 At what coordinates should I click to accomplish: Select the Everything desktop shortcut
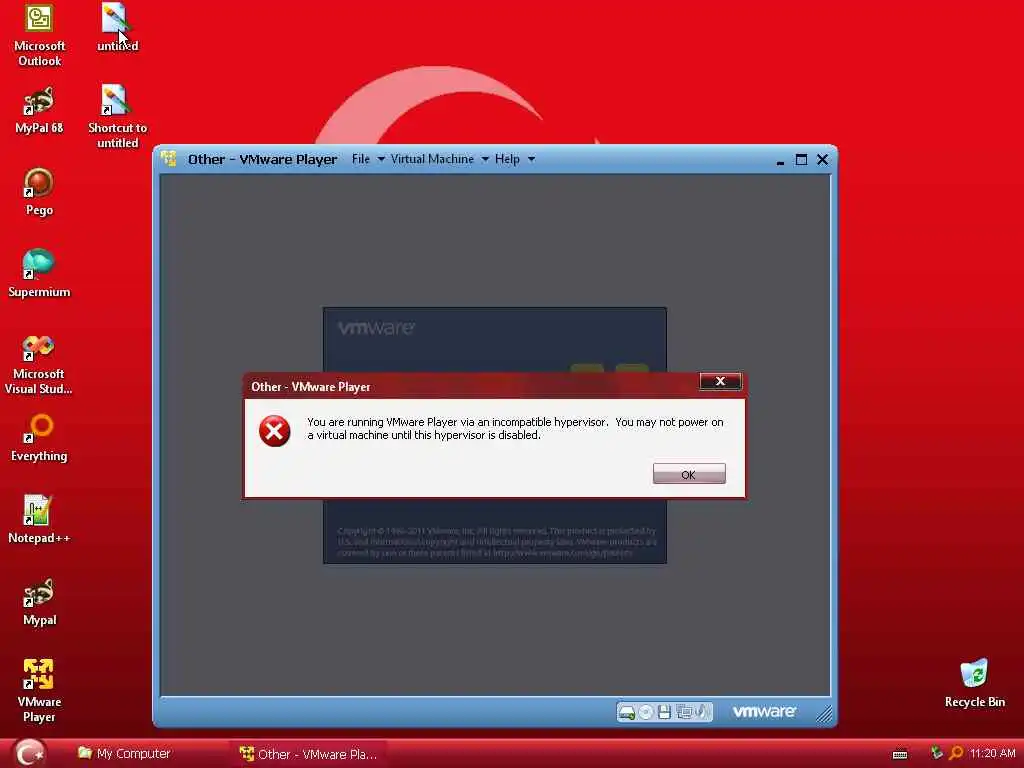[x=39, y=438]
